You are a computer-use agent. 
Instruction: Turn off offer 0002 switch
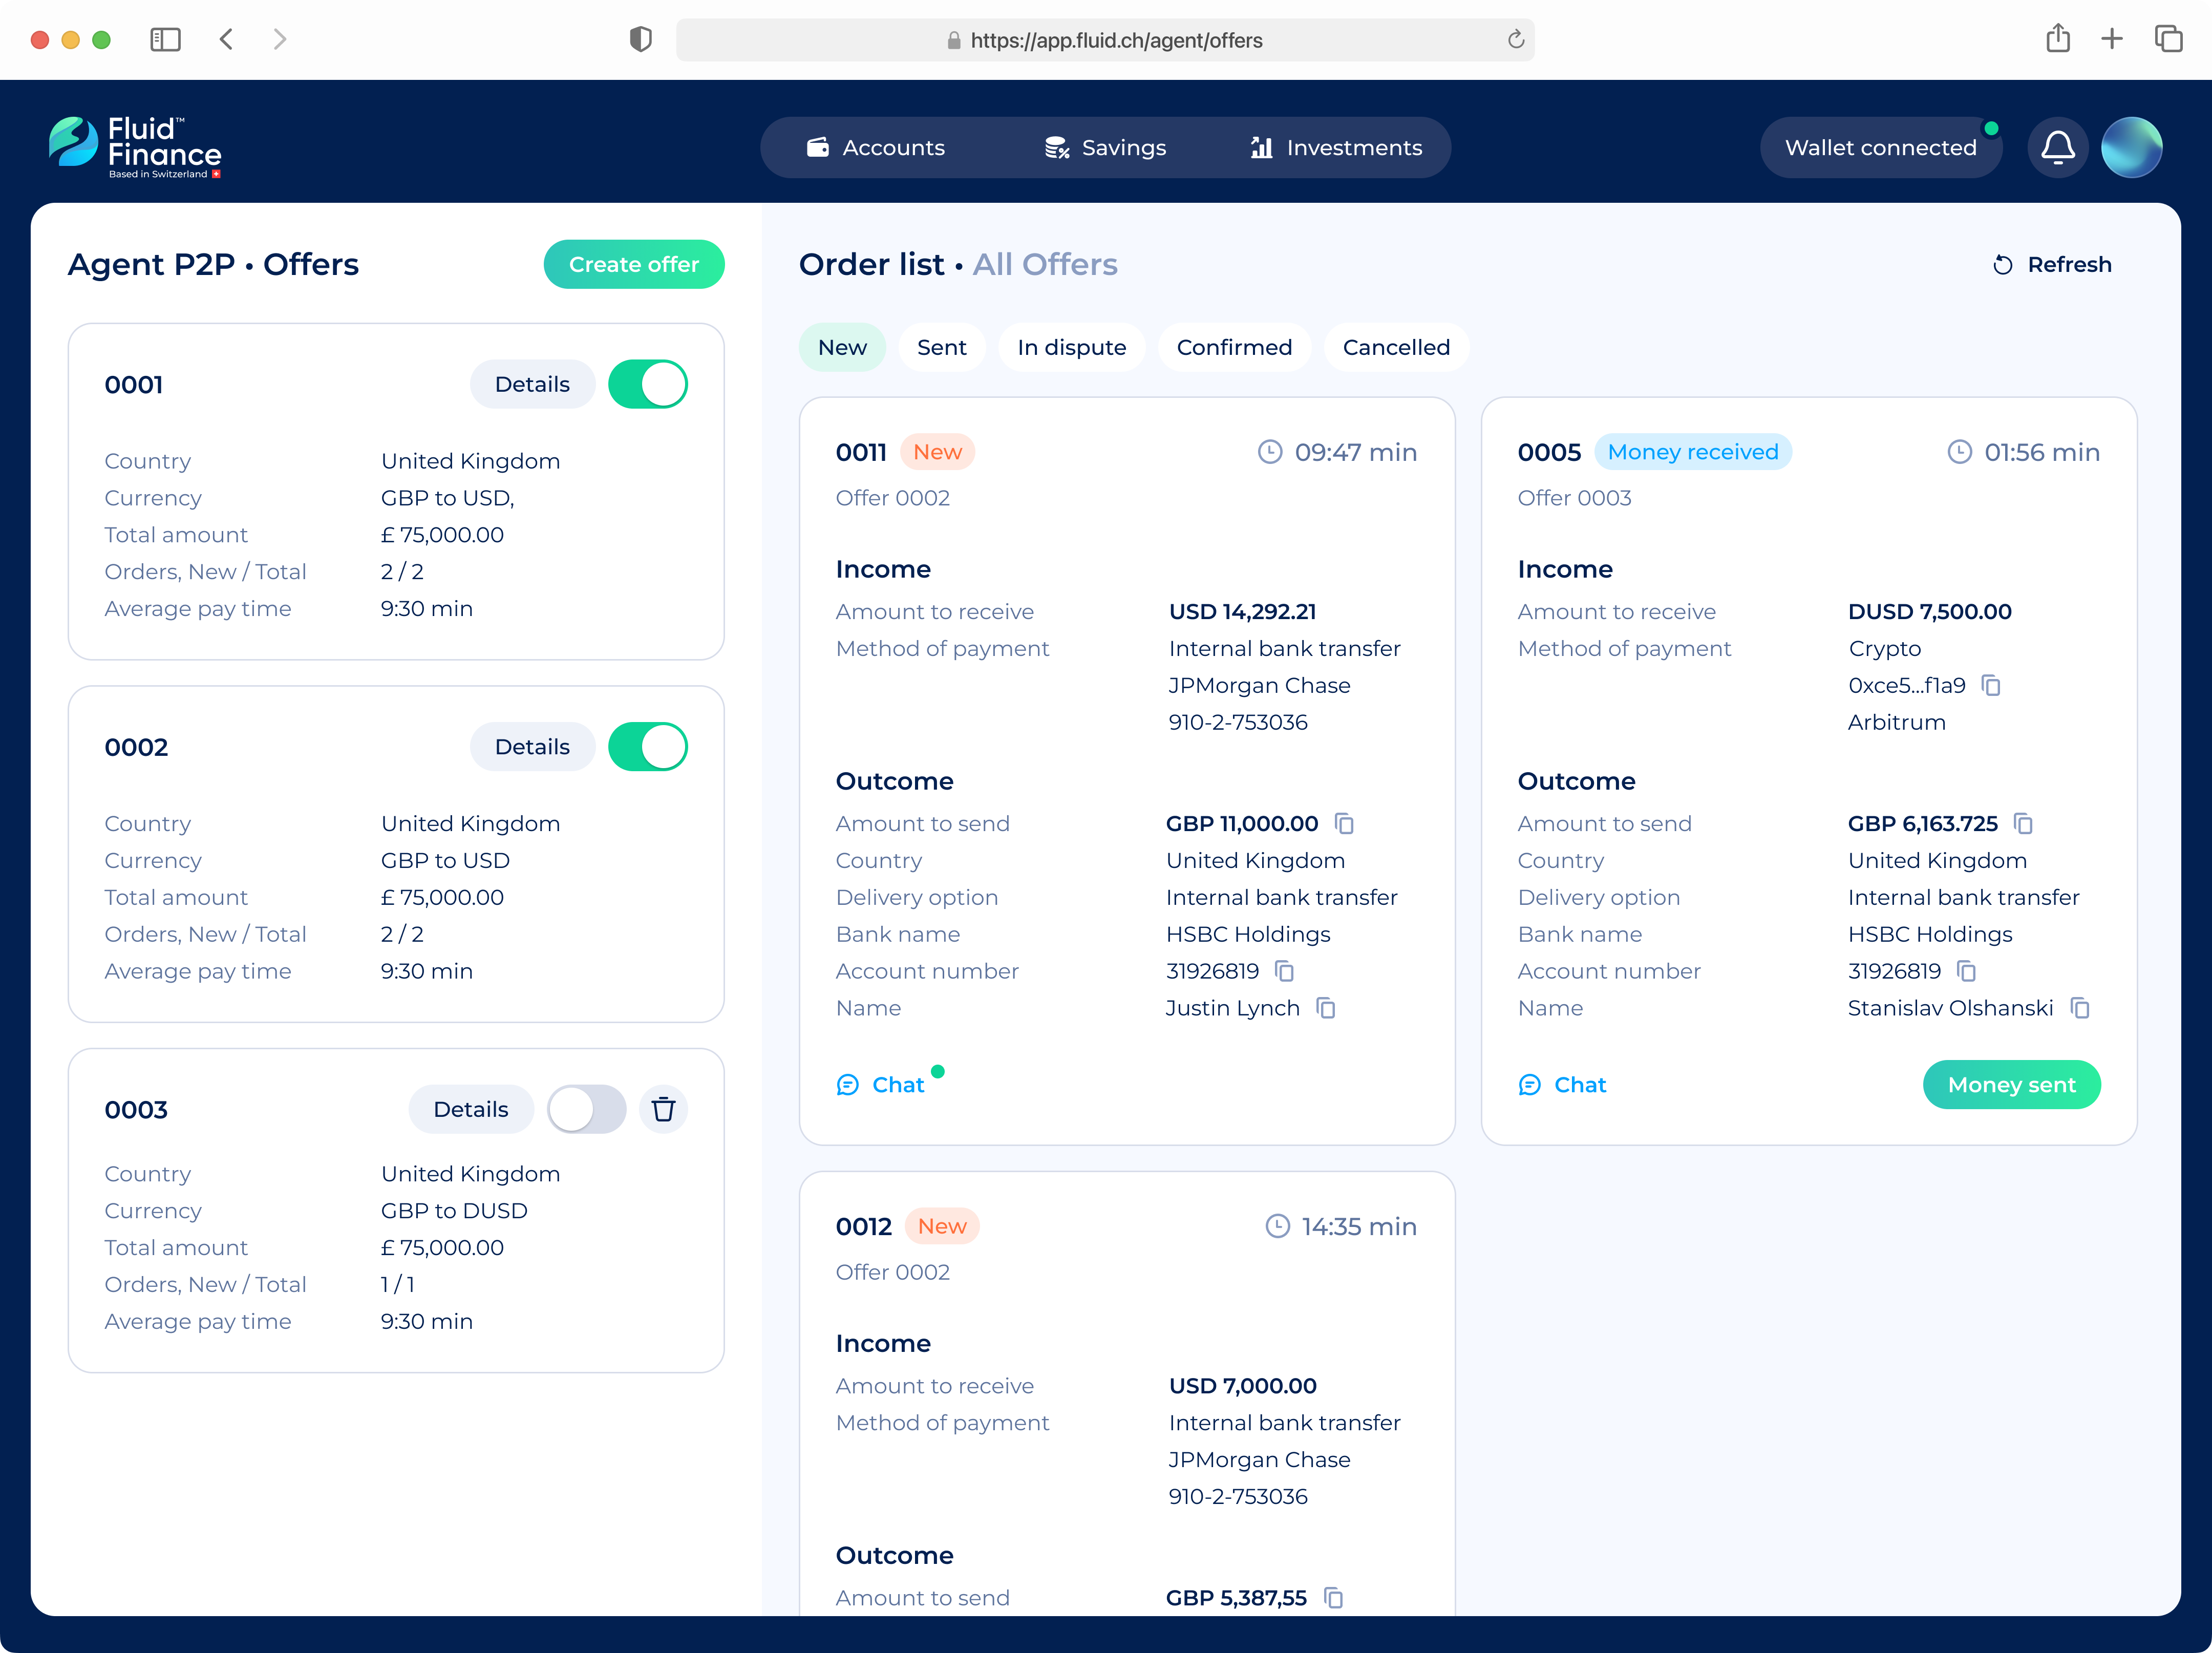click(648, 747)
